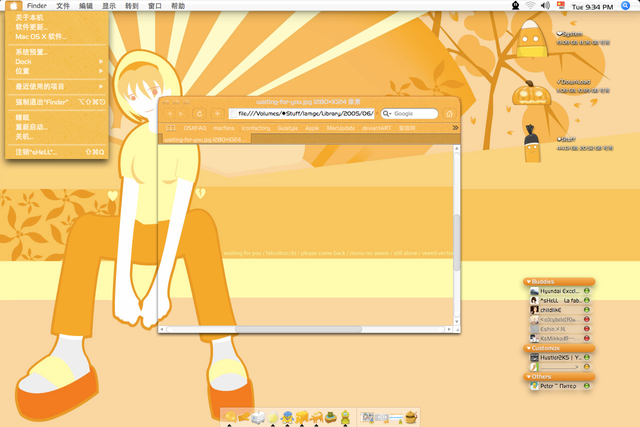Image resolution: width=640 pixels, height=427 pixels.
Task: Open the 窗口 menu
Action: [x=155, y=6]
